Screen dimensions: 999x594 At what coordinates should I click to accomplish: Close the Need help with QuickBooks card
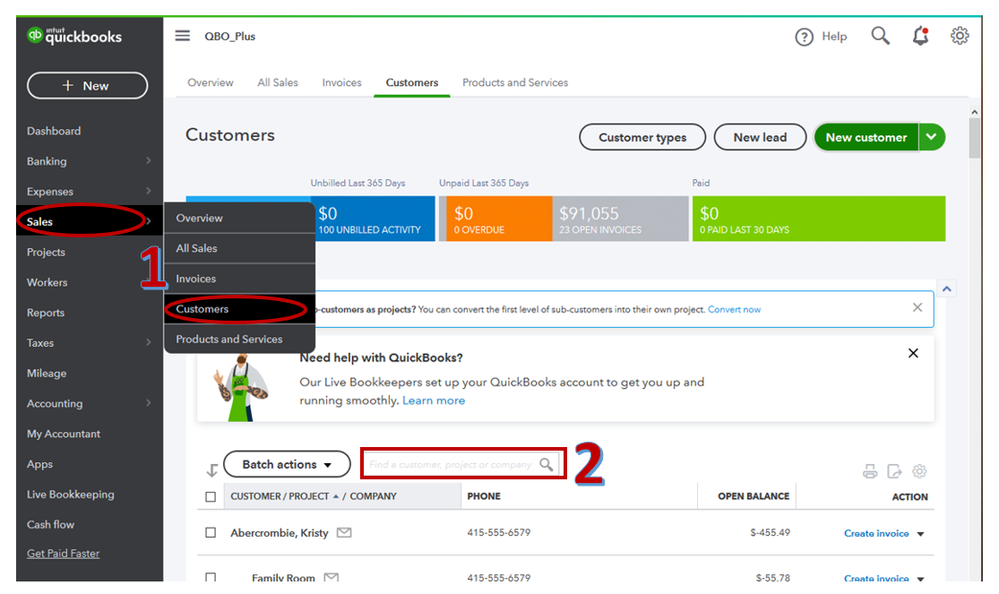point(913,353)
